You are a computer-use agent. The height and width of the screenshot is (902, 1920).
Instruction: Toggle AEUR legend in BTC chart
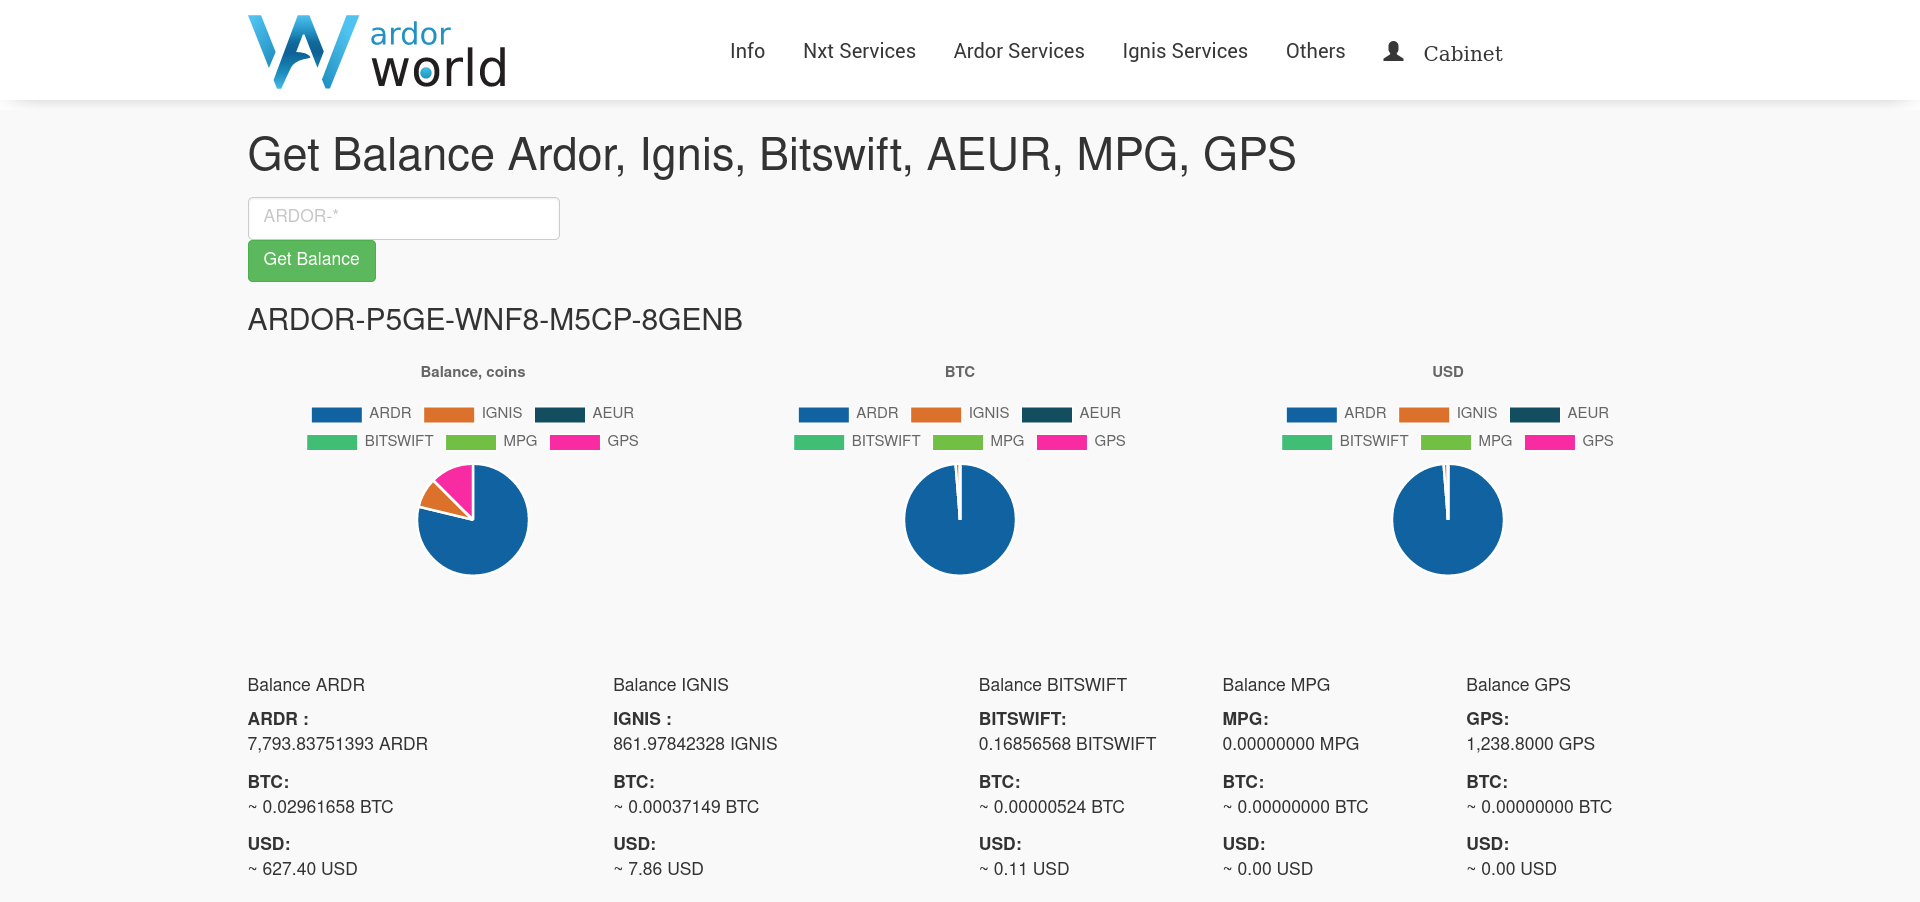click(x=1071, y=413)
